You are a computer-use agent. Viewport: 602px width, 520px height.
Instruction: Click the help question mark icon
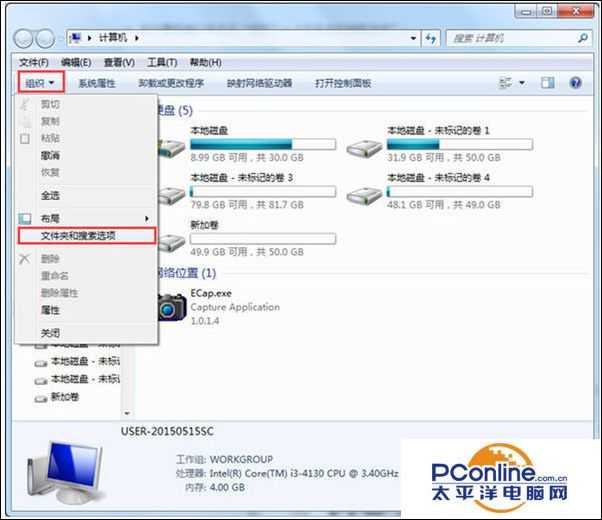[576, 83]
